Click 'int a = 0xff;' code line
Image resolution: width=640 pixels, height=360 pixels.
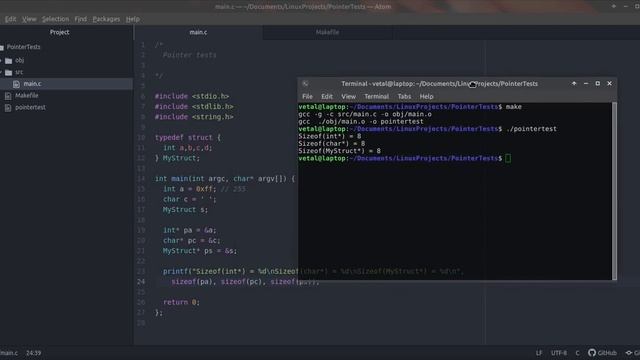tap(189, 189)
